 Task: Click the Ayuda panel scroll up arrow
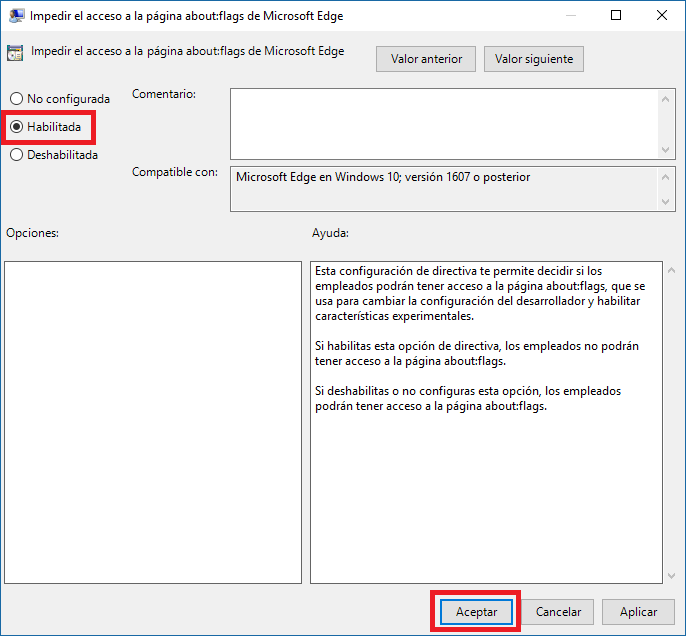pyautogui.click(x=672, y=270)
